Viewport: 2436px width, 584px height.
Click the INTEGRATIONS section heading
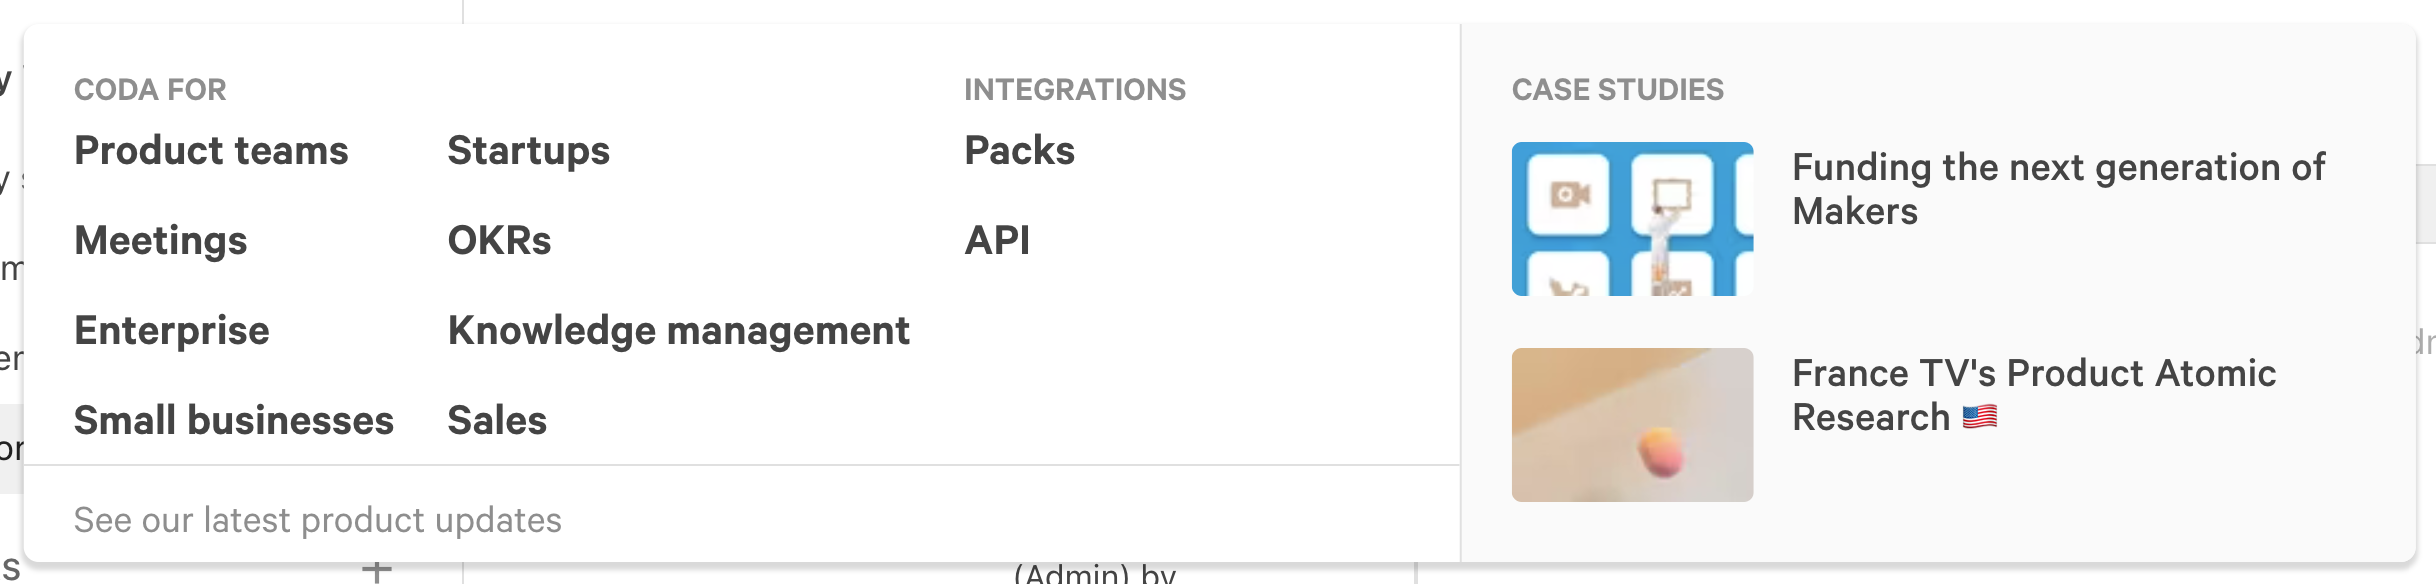pyautogui.click(x=1074, y=90)
